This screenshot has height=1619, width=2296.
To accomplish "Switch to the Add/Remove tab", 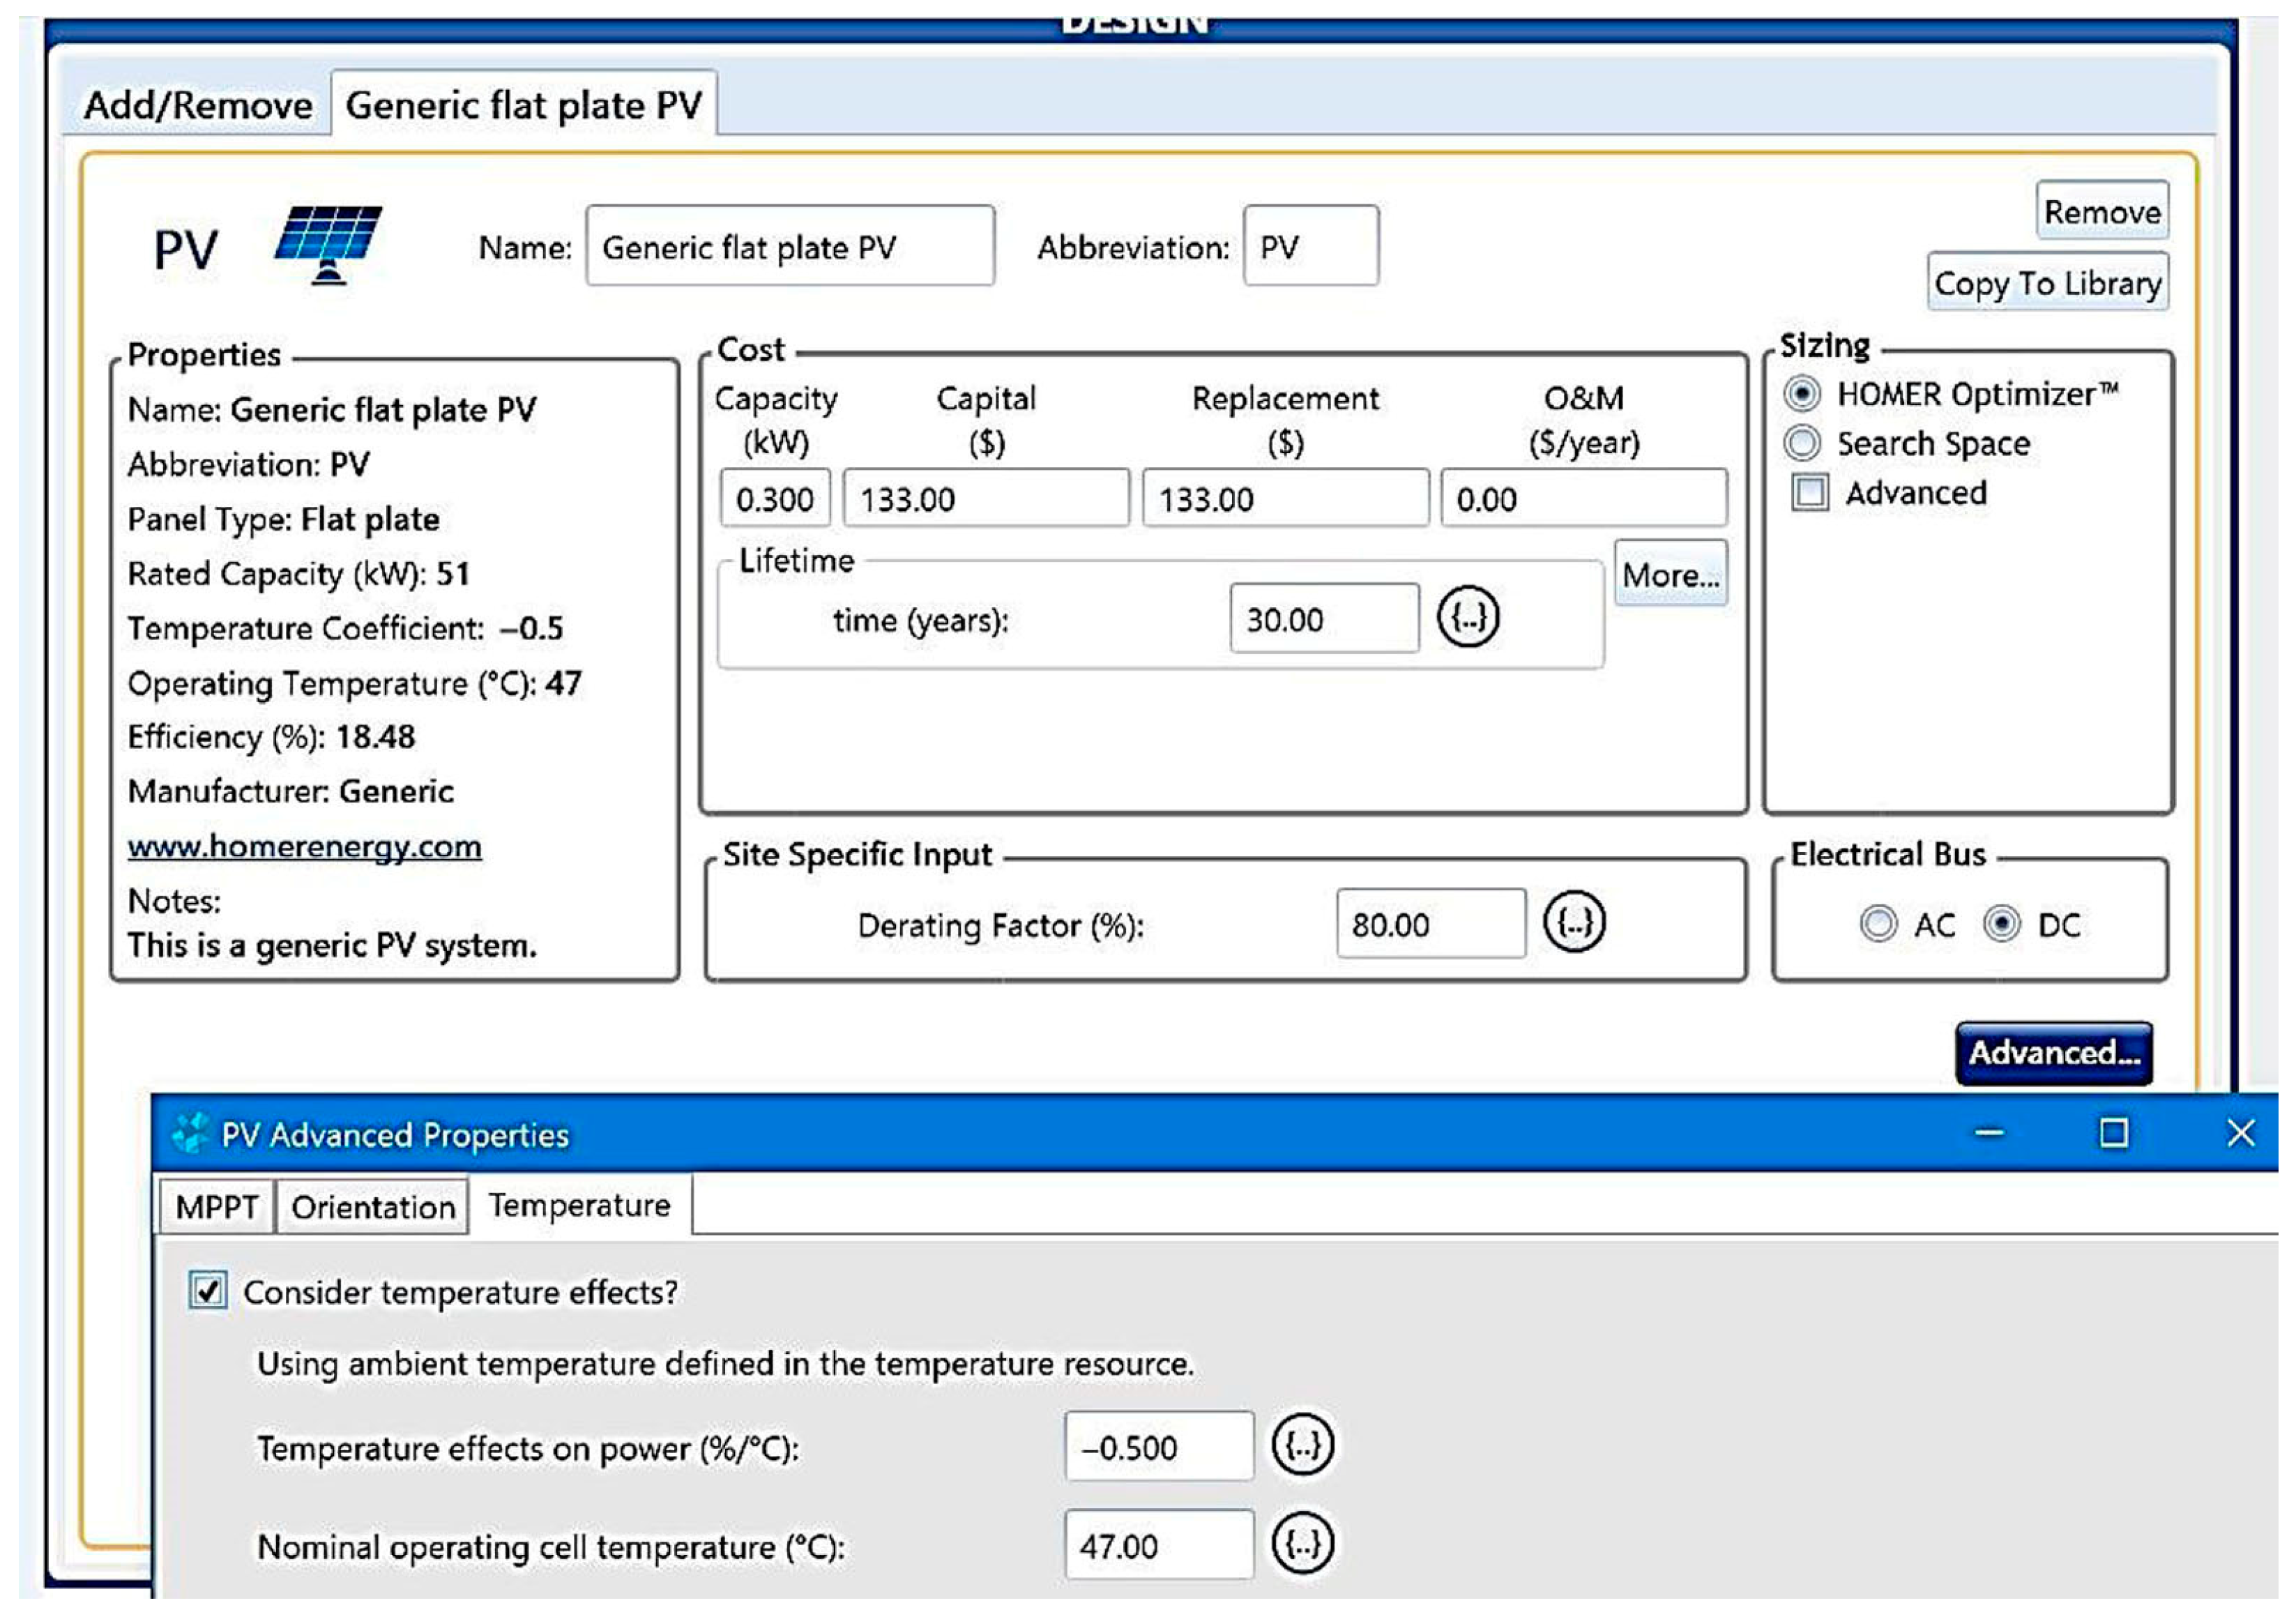I will [x=197, y=105].
